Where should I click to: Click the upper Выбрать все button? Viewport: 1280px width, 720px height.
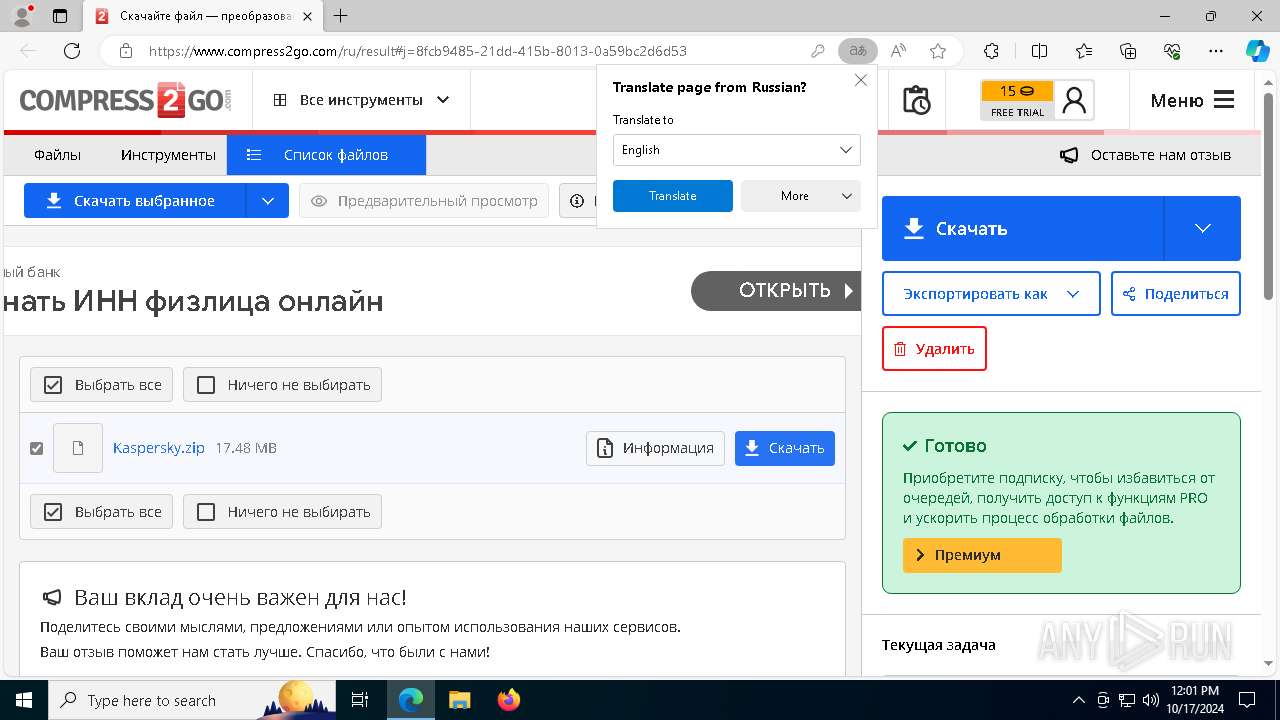pyautogui.click(x=102, y=385)
